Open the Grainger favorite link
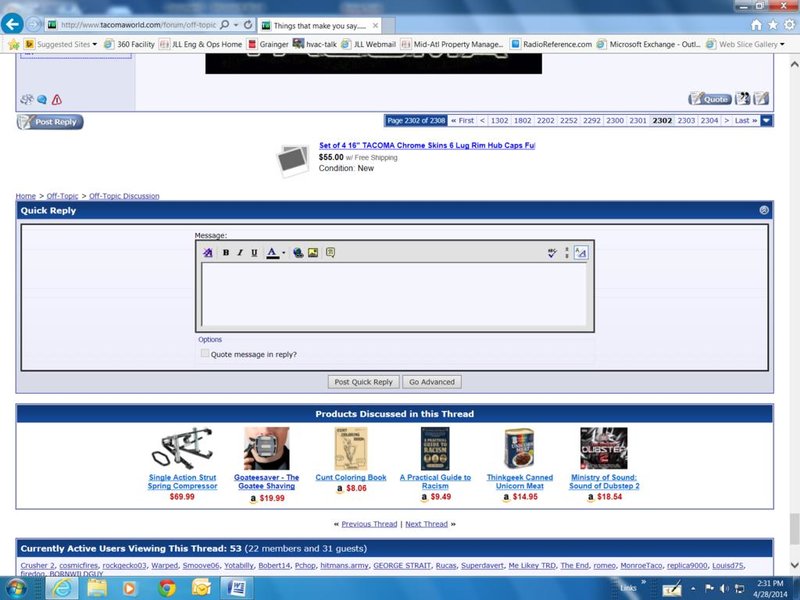Viewport: 800px width, 600px height. (x=268, y=44)
